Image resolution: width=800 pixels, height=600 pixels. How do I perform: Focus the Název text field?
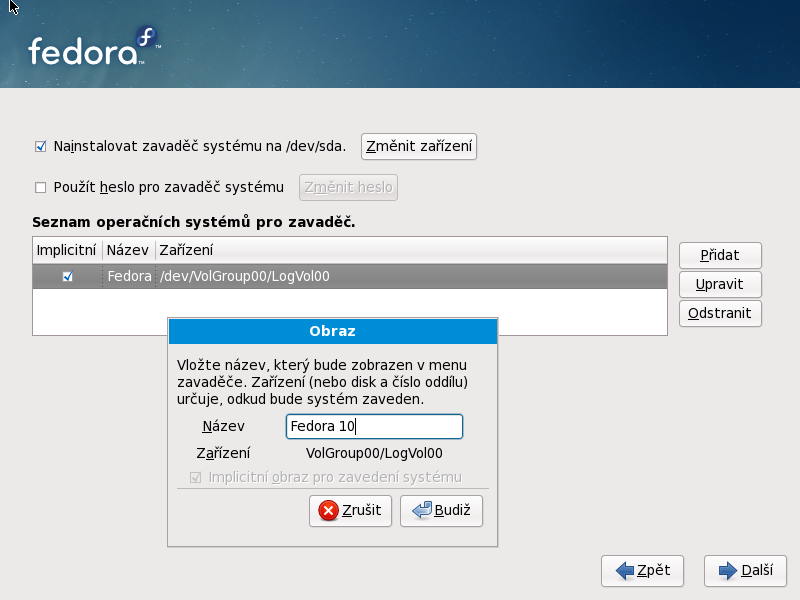374,427
